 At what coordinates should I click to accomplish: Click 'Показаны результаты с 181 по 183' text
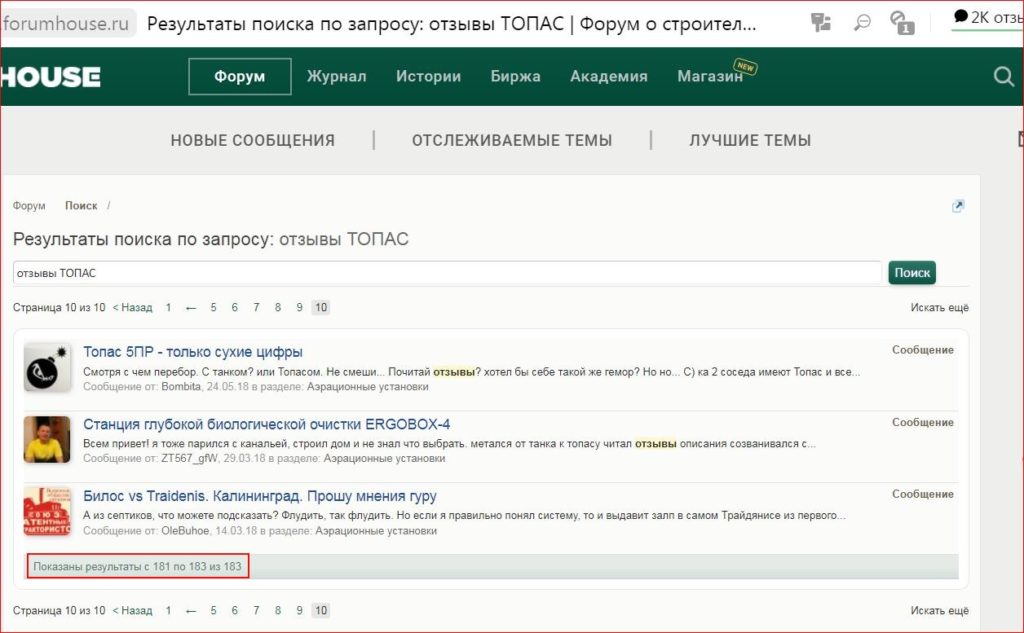[x=137, y=567]
